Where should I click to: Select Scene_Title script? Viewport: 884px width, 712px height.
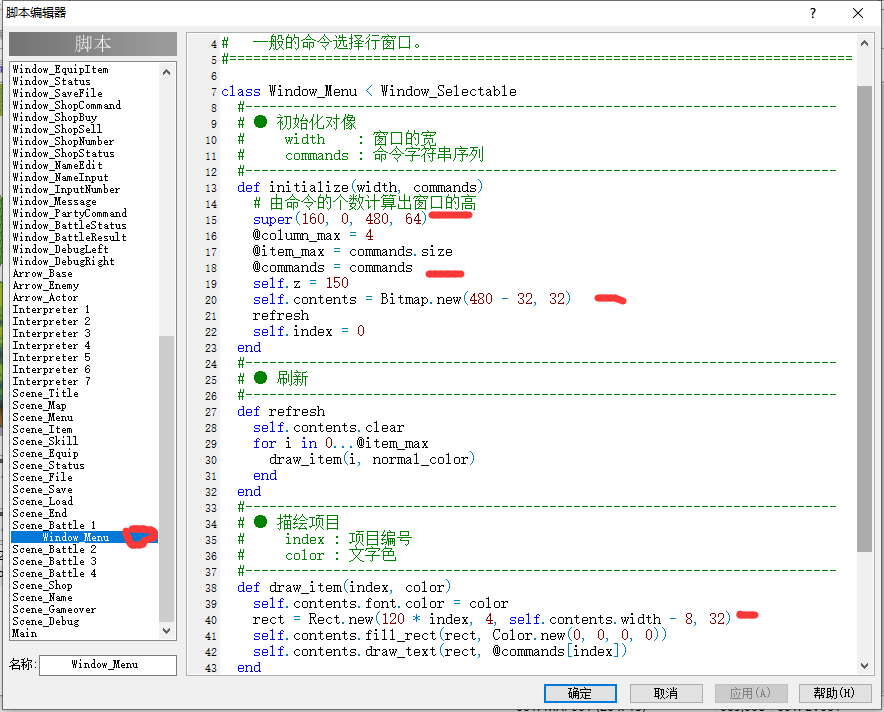click(x=46, y=393)
